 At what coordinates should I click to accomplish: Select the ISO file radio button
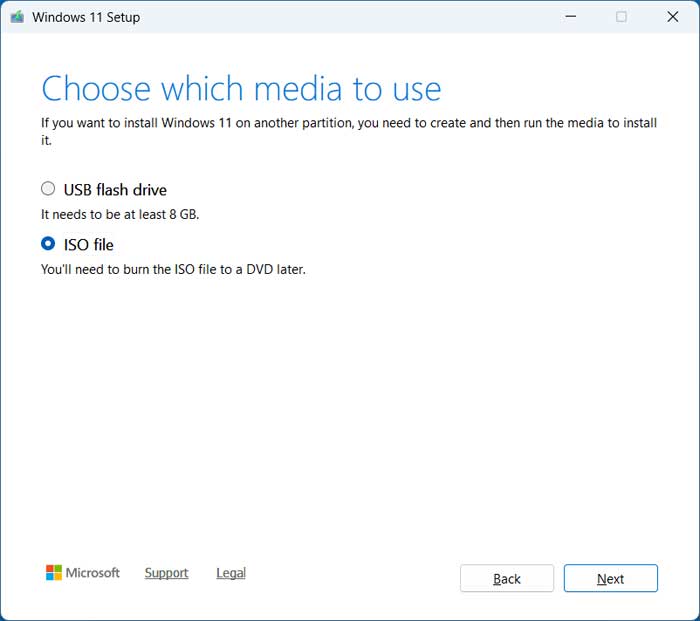click(x=48, y=244)
